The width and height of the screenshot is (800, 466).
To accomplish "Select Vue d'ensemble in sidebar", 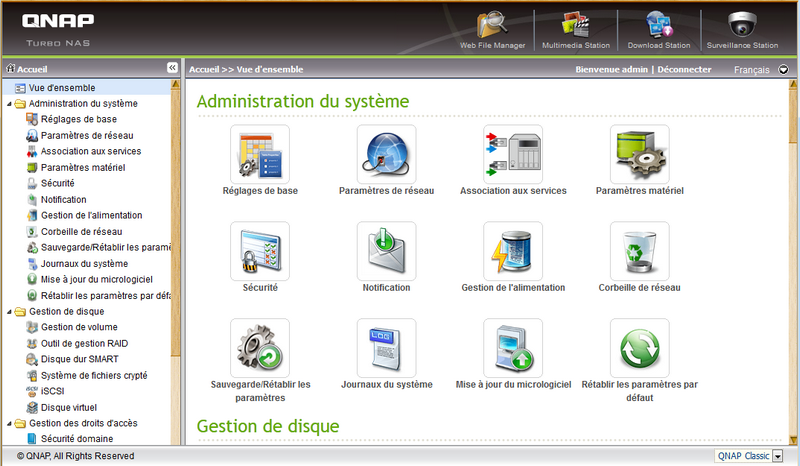I will [61, 88].
